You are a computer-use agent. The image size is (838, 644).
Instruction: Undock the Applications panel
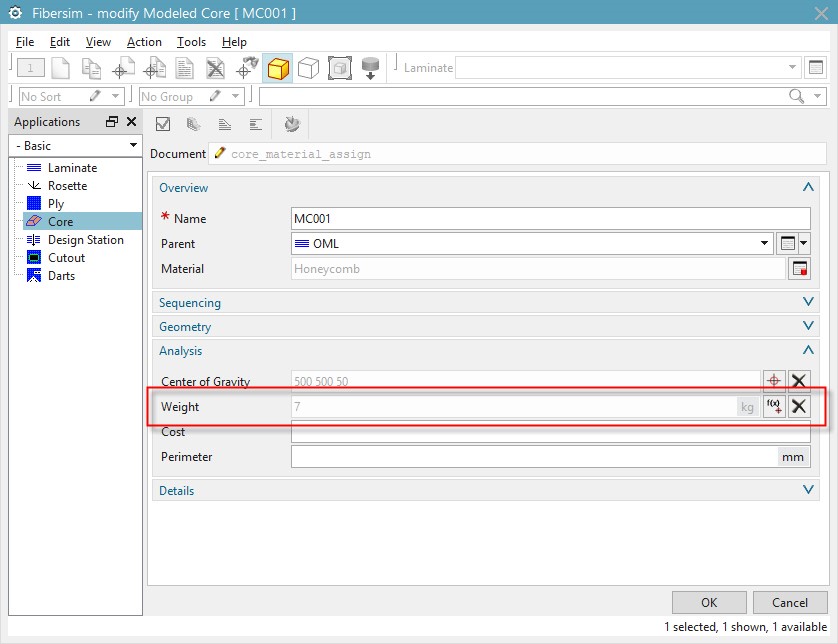(x=112, y=122)
